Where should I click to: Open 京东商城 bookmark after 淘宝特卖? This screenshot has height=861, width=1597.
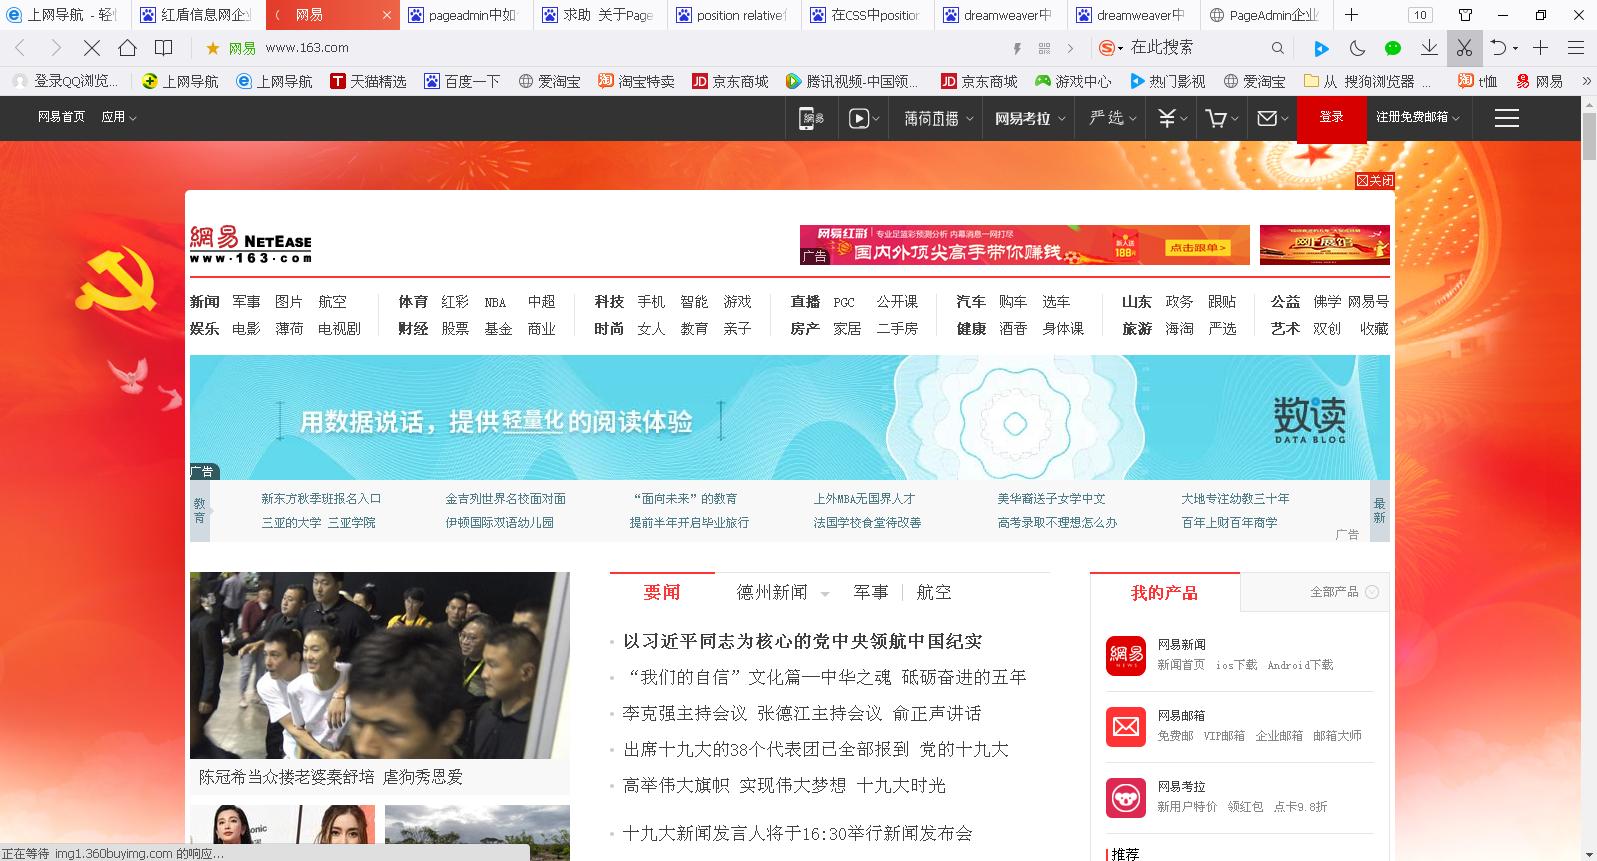[x=730, y=81]
